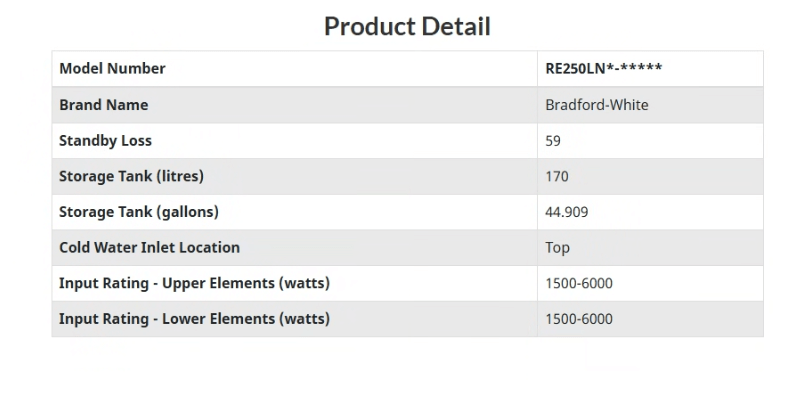Click the Input Rating - Upper Elements label

(x=194, y=284)
